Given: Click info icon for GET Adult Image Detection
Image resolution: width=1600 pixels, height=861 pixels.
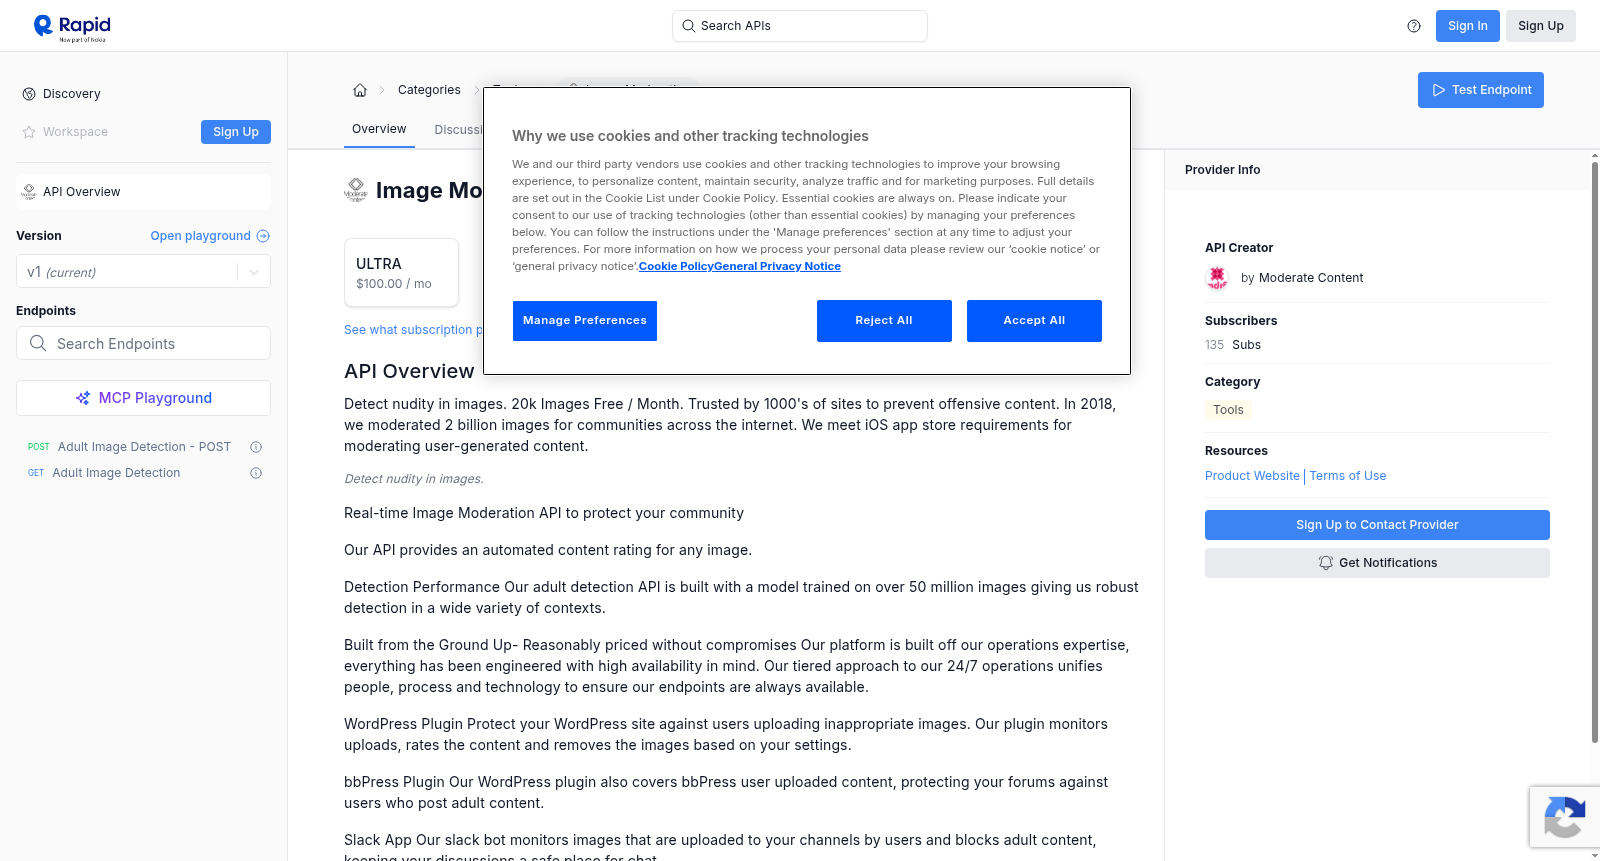Looking at the screenshot, I should (x=256, y=473).
